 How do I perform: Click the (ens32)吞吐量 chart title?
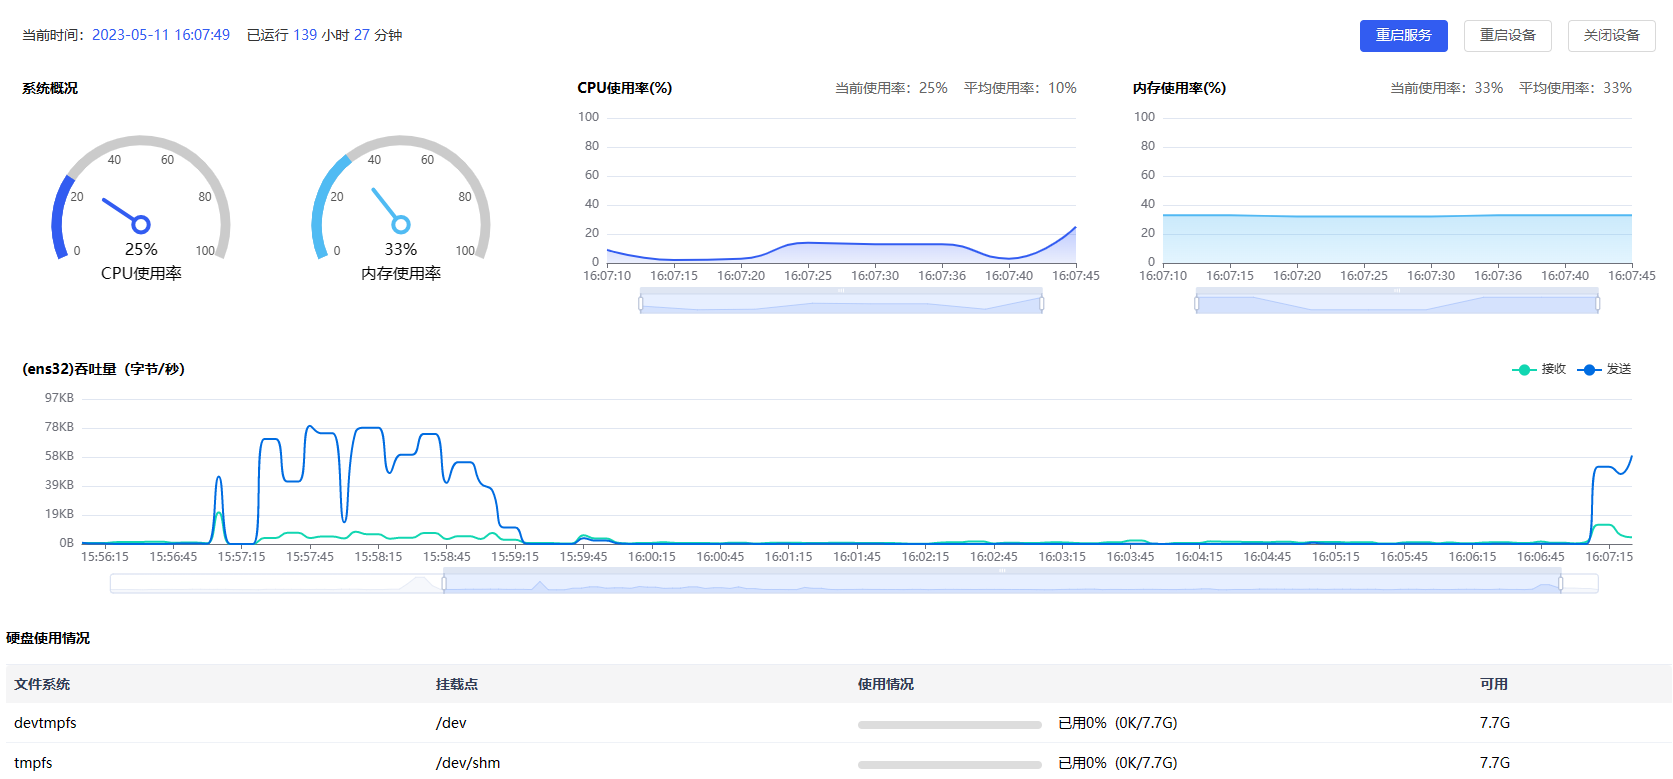[x=103, y=369]
